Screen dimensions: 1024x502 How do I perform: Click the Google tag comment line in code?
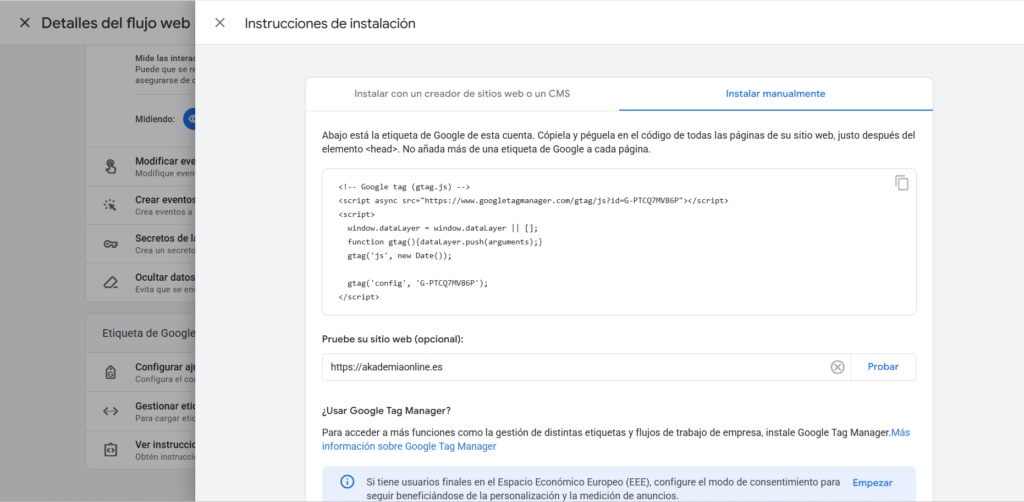pyautogui.click(x=405, y=187)
